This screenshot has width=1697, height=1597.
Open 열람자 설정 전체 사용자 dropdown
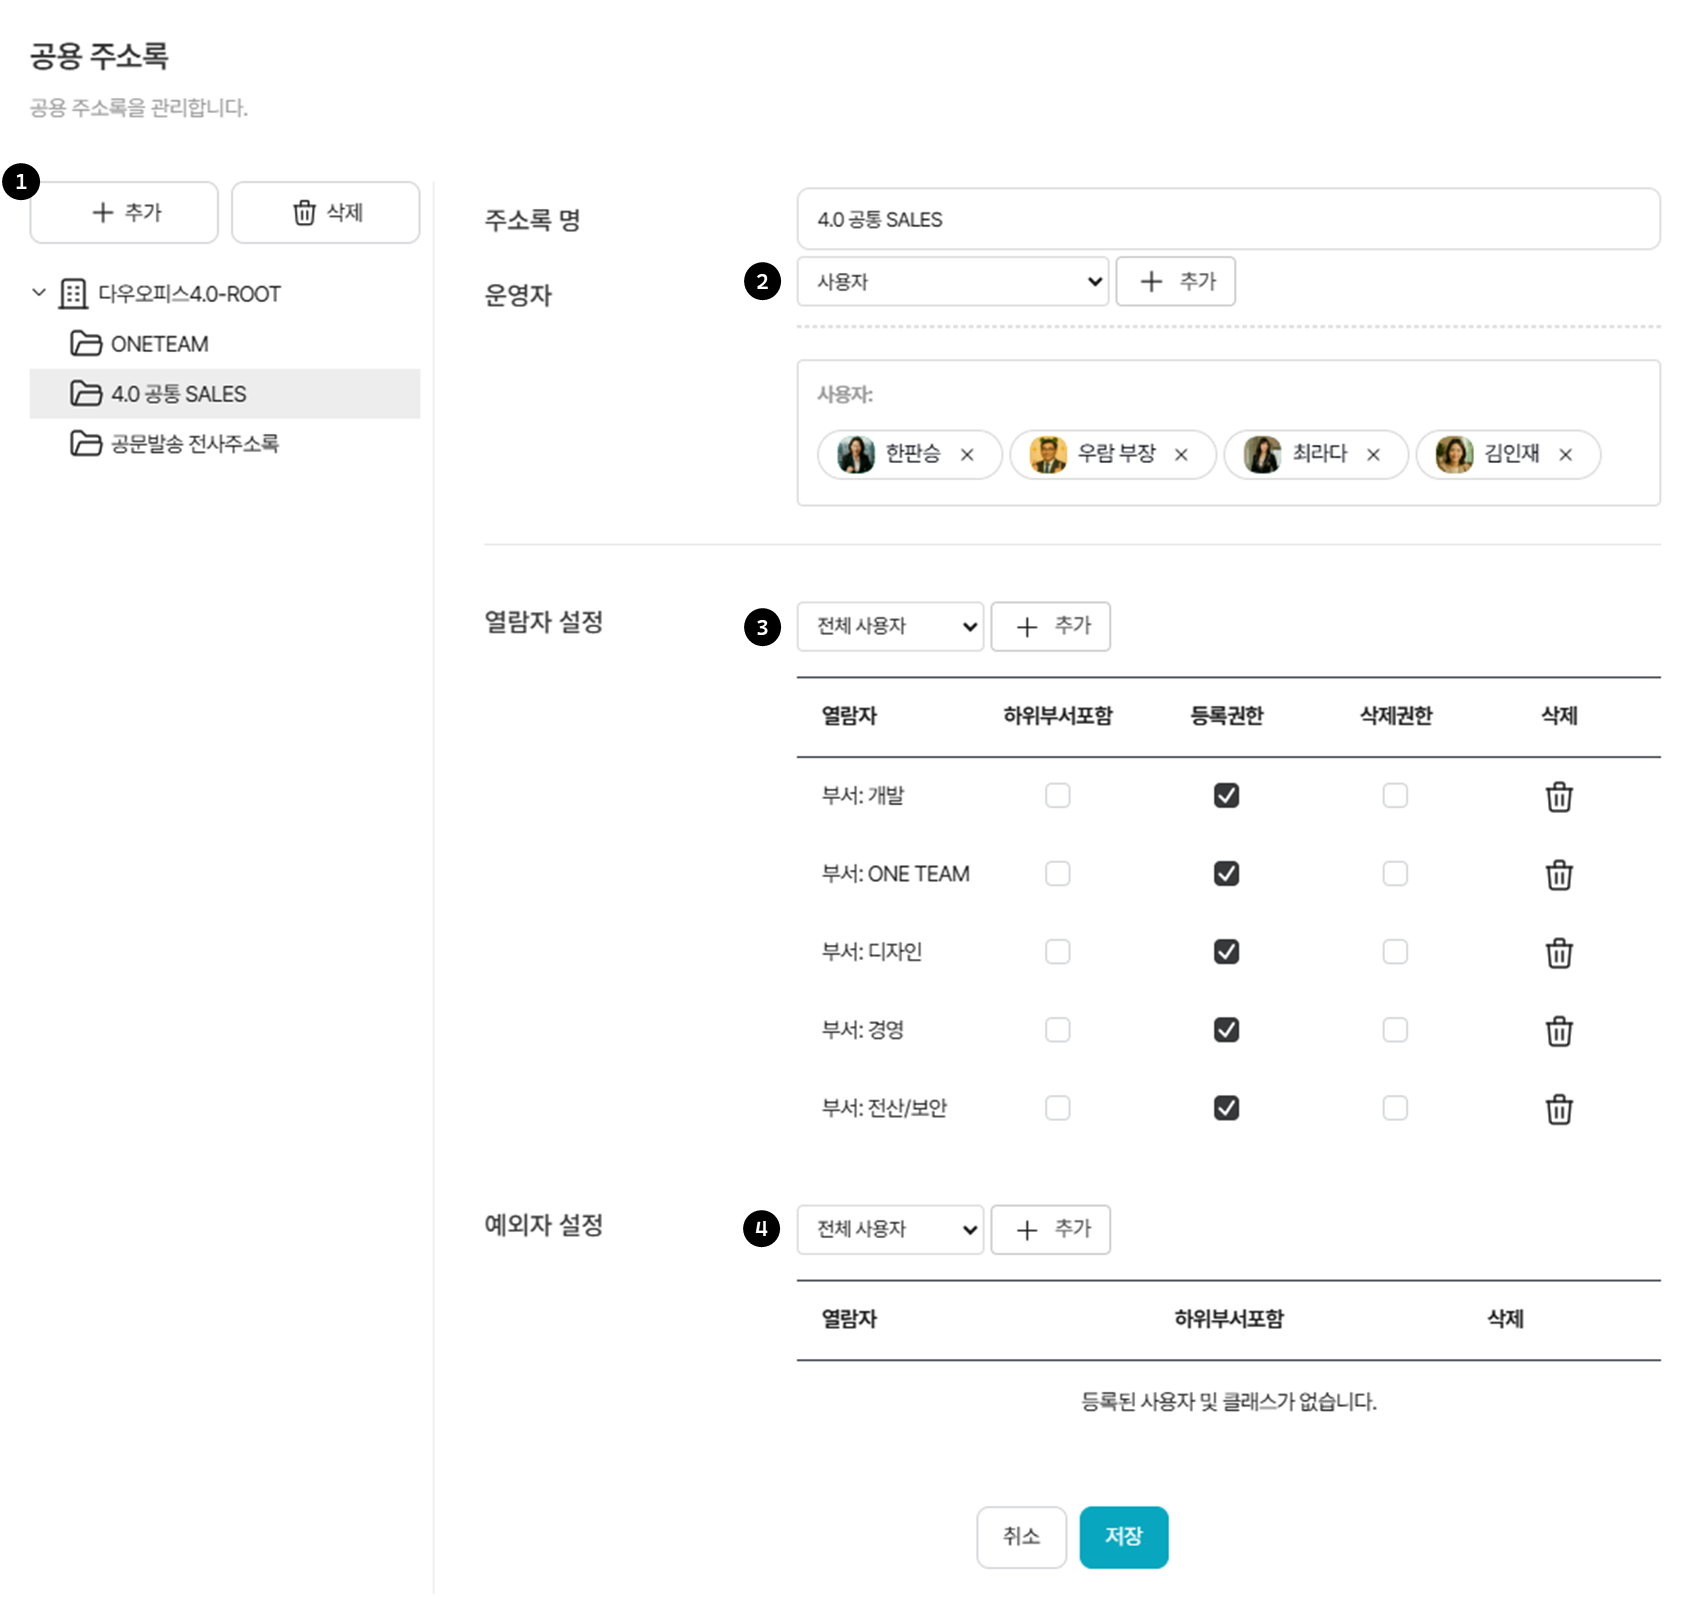[x=890, y=627]
